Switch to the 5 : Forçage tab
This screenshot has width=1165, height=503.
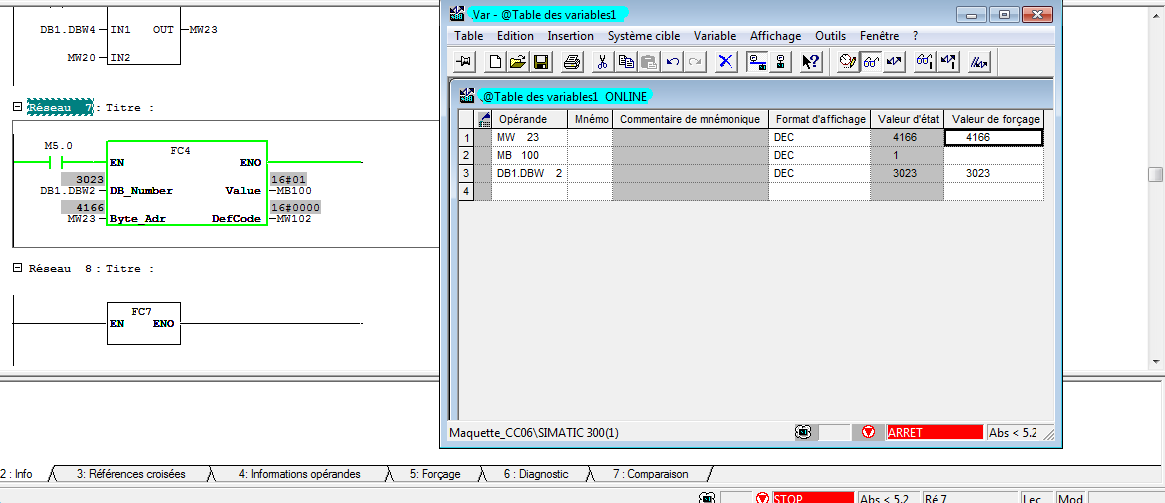pyautogui.click(x=434, y=474)
